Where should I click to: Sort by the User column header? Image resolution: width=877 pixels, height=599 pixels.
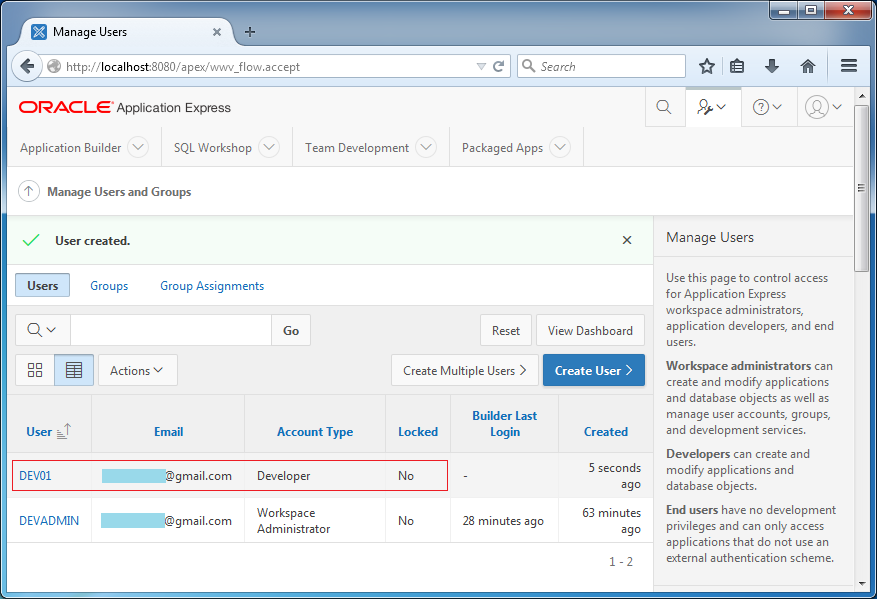click(x=39, y=432)
